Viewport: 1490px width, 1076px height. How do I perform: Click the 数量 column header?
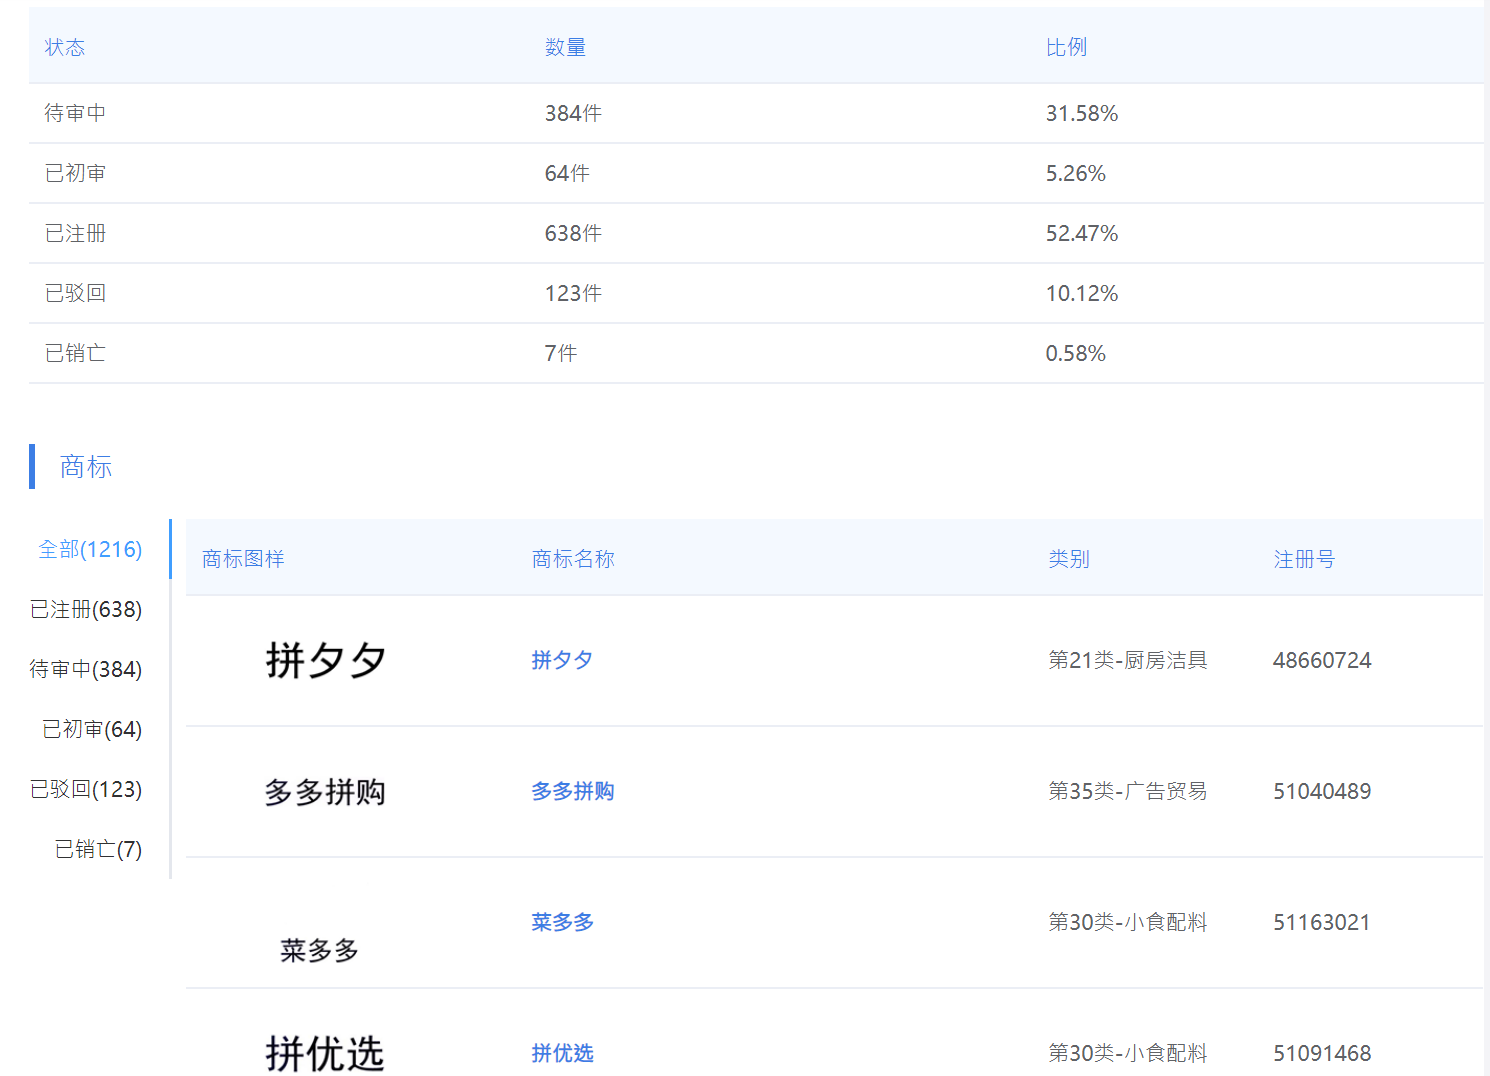[x=565, y=47]
